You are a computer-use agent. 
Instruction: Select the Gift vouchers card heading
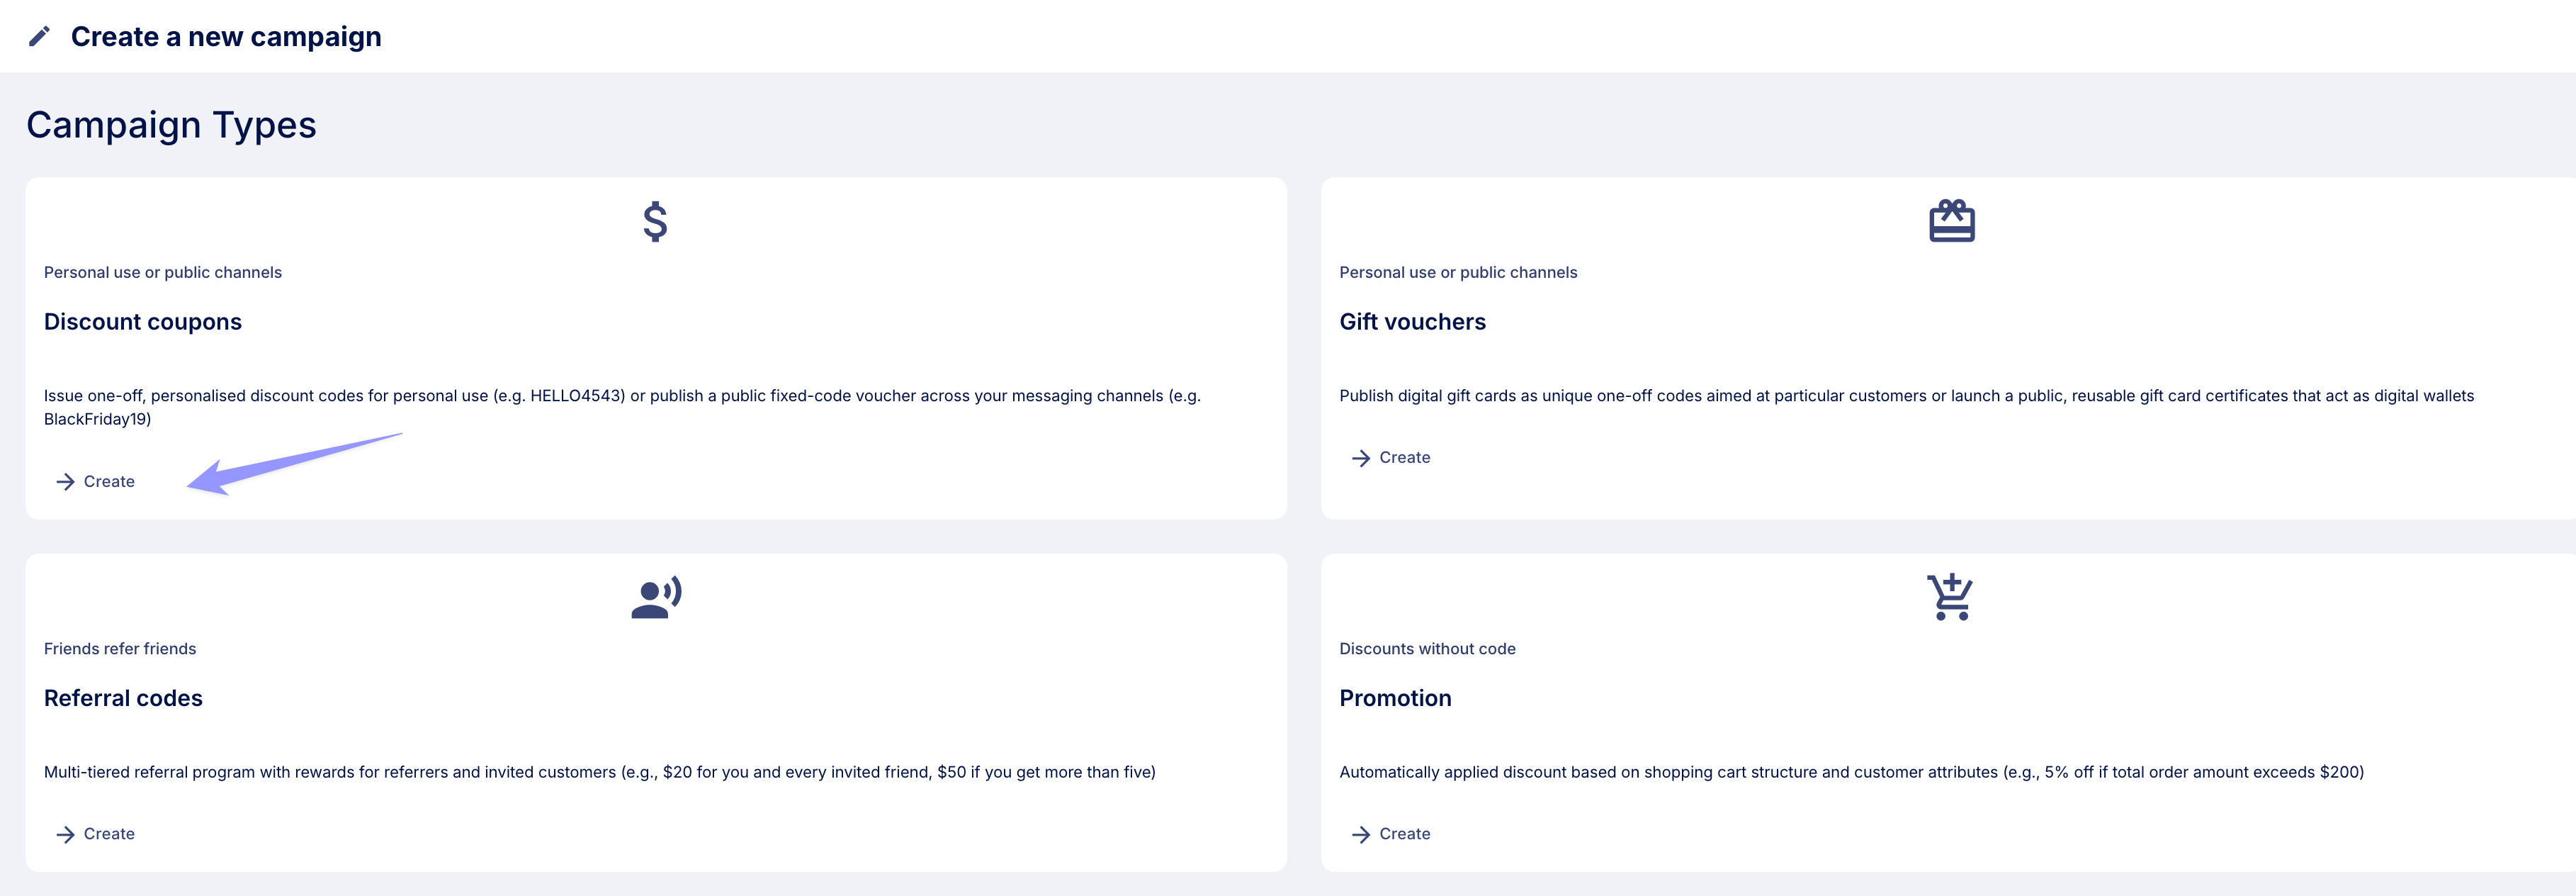(x=1412, y=322)
